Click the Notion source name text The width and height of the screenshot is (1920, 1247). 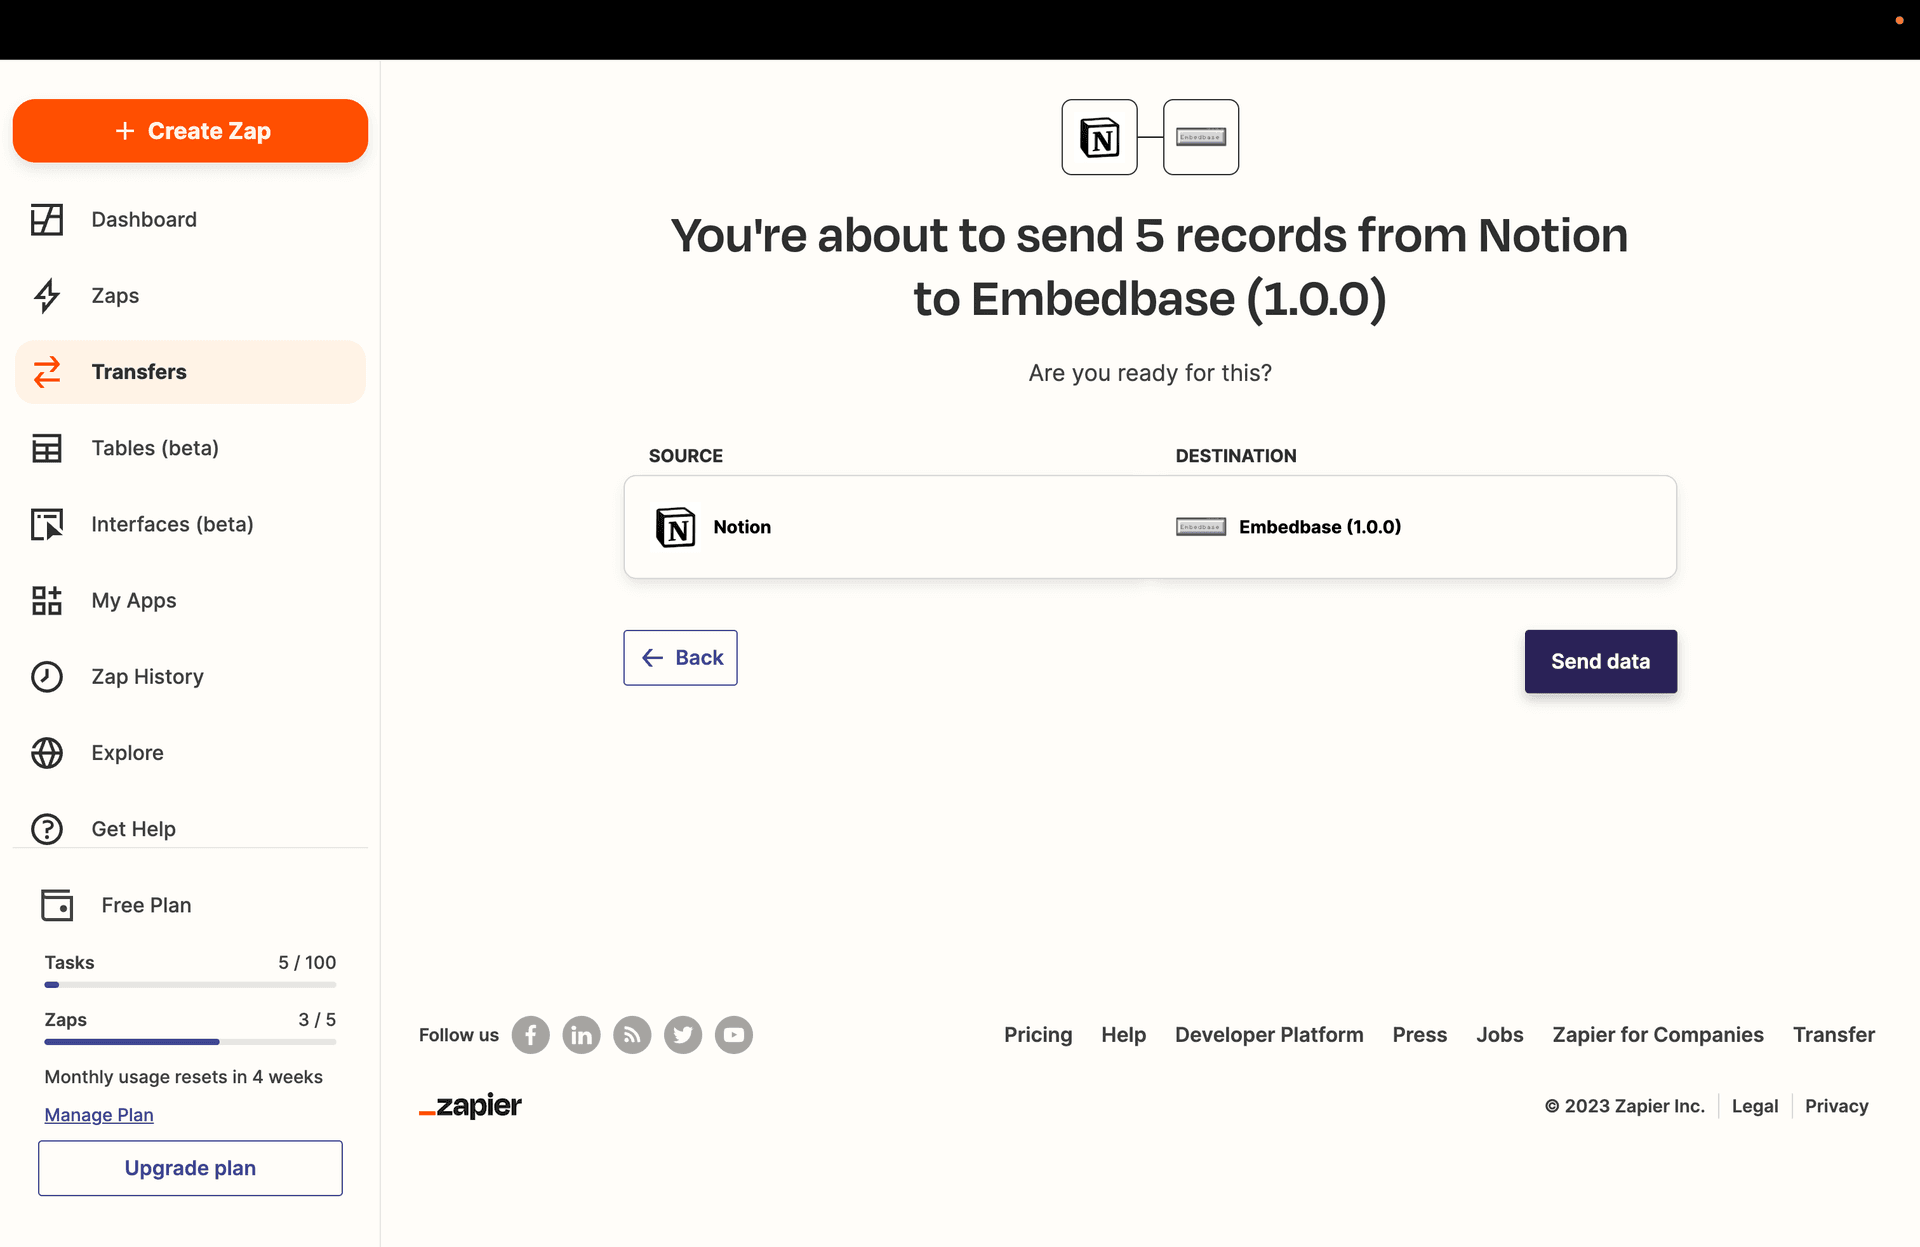point(742,527)
